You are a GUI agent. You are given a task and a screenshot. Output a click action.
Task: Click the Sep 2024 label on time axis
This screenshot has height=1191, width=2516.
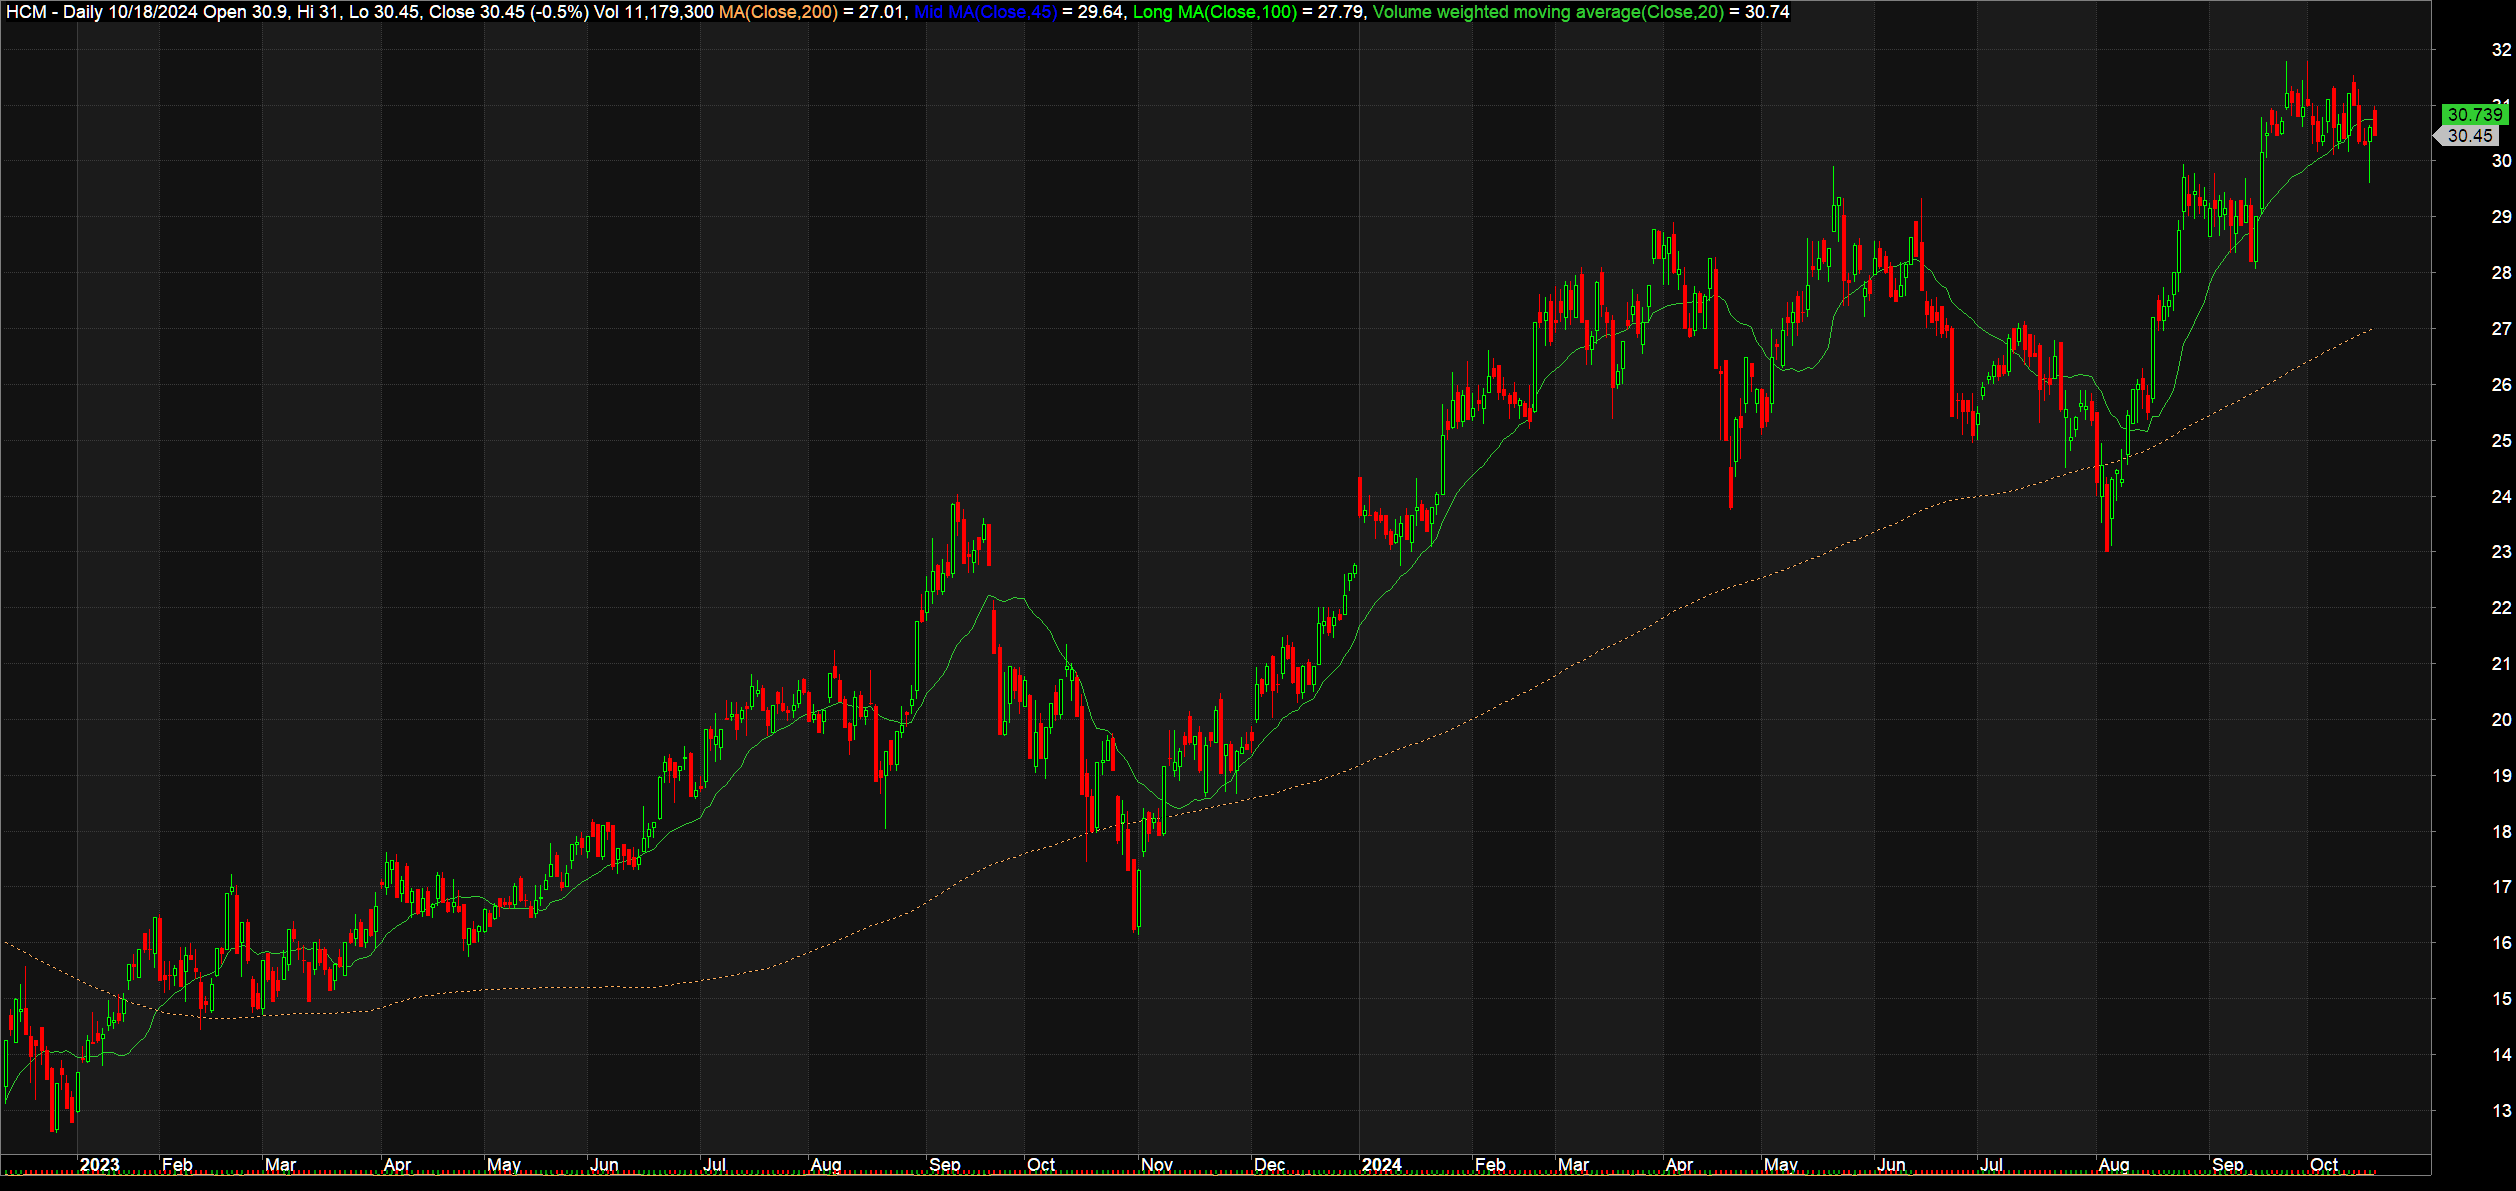point(2227,1165)
